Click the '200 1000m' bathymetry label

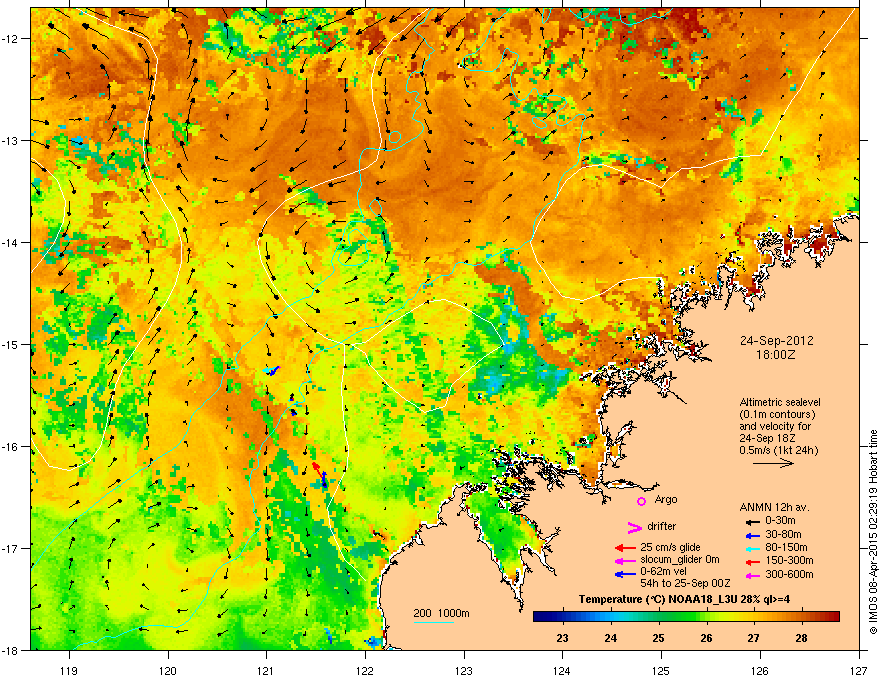click(x=441, y=614)
